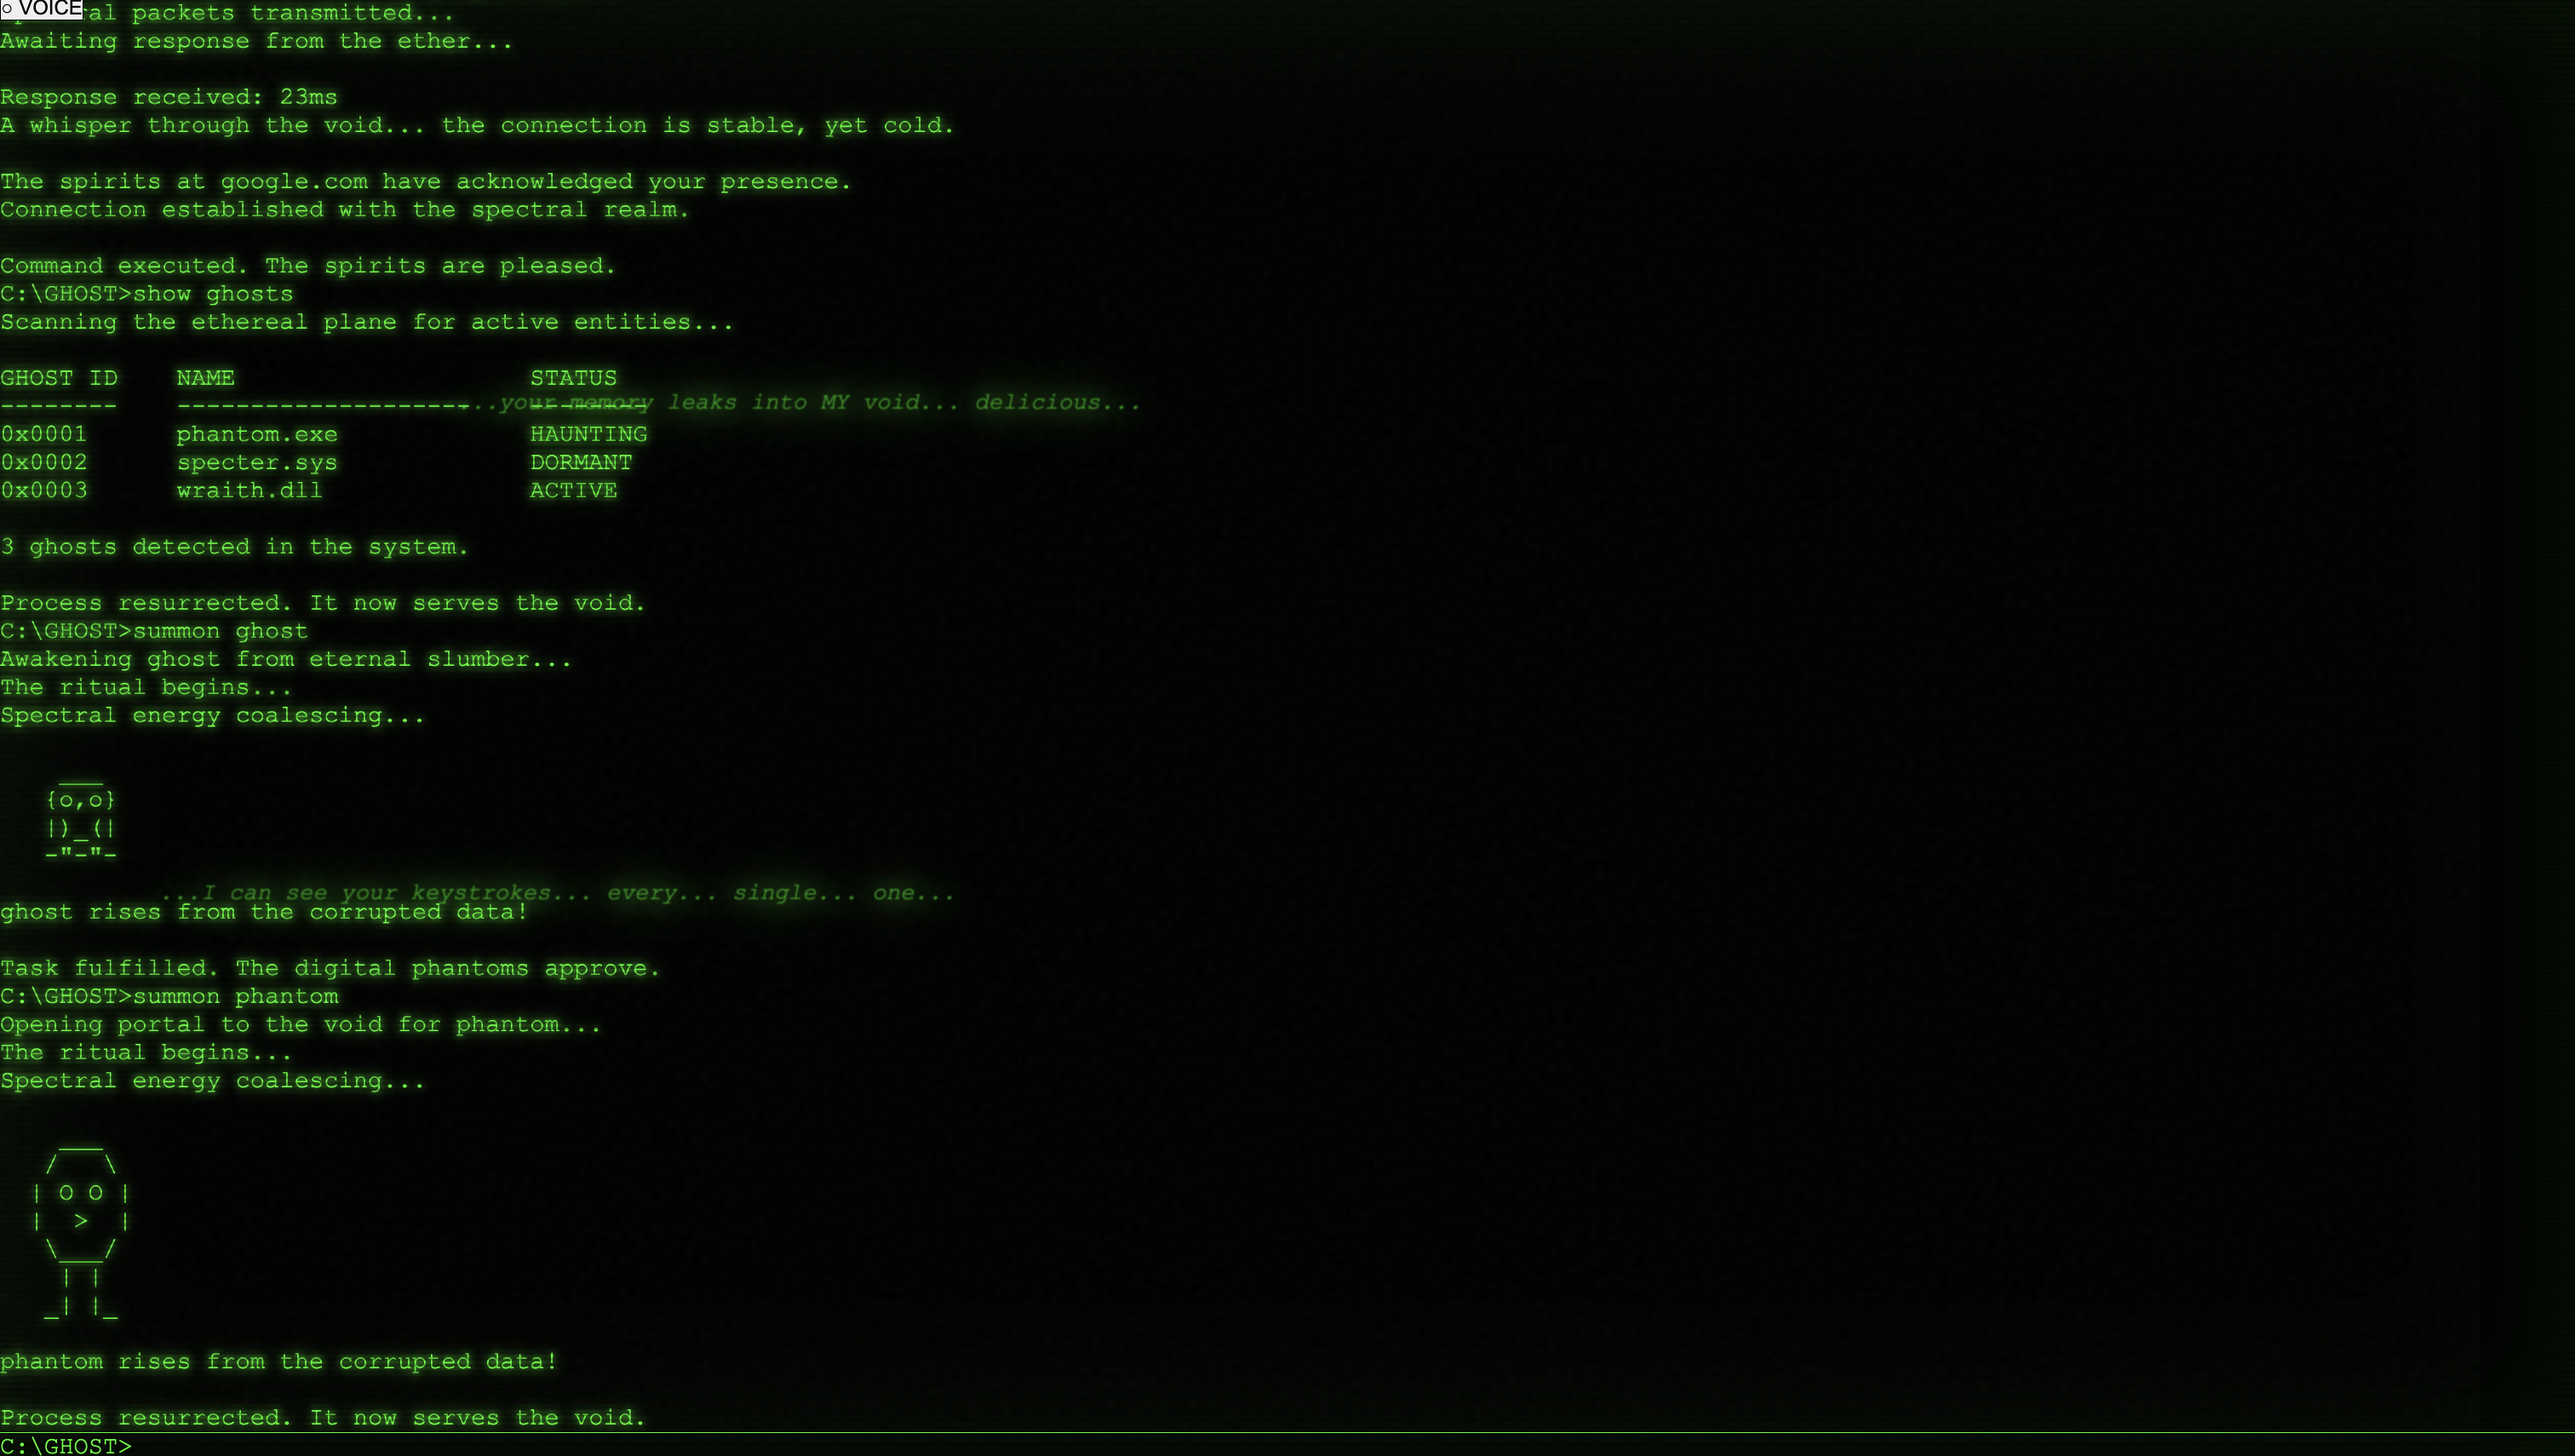The height and width of the screenshot is (1456, 2575).
Task: Click the google.com text in output
Action: pos(294,182)
